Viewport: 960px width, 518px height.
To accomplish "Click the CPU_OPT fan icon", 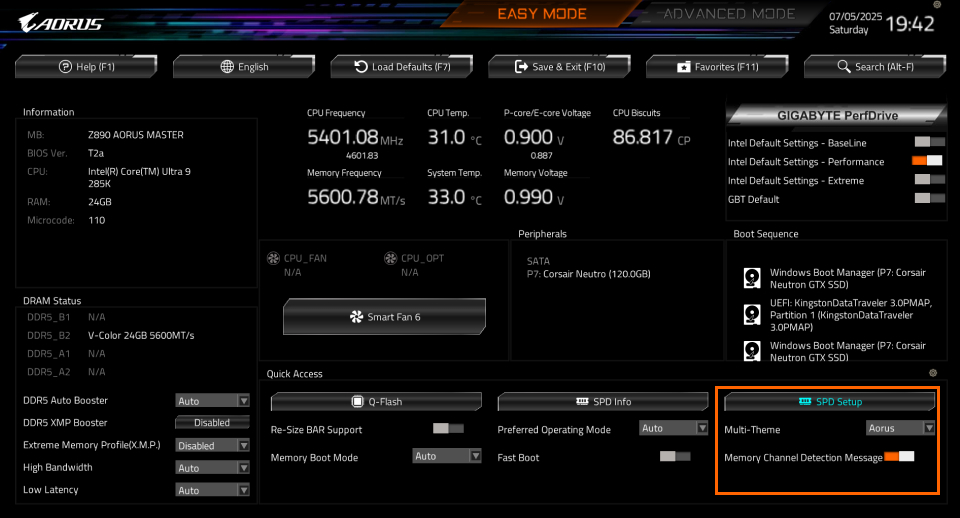I will click(x=391, y=258).
